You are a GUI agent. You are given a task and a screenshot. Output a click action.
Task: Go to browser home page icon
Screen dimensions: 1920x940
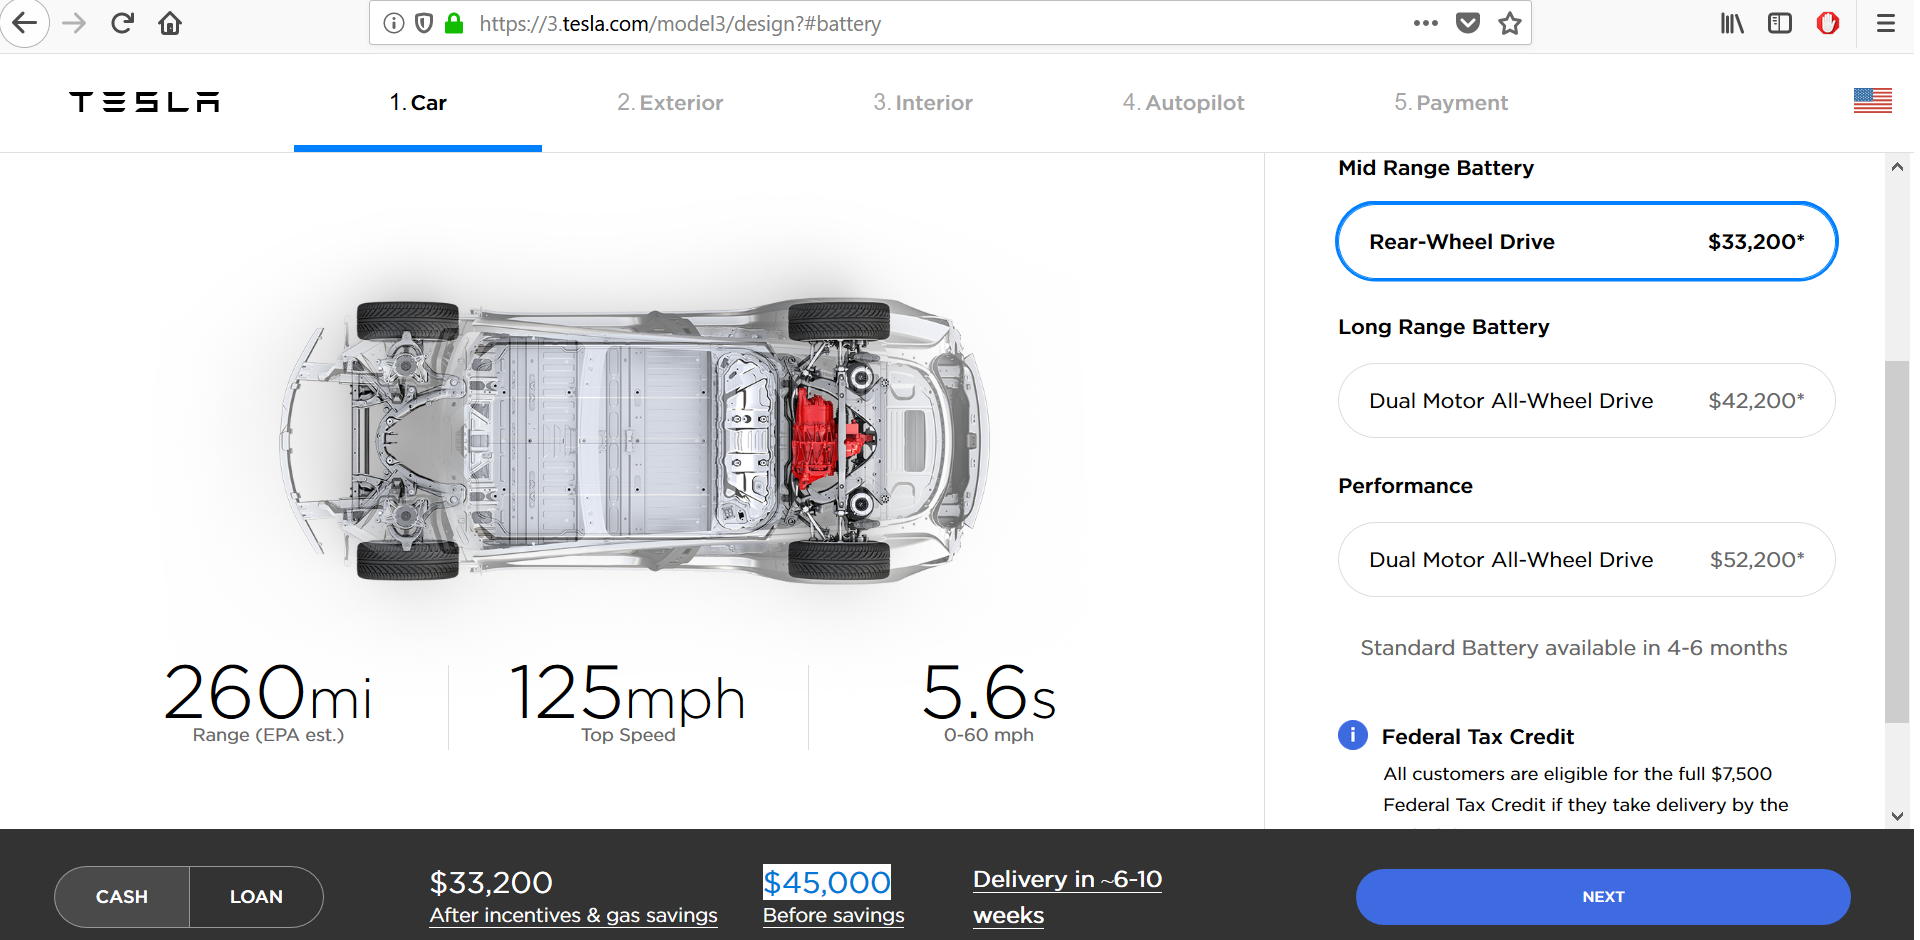point(170,23)
